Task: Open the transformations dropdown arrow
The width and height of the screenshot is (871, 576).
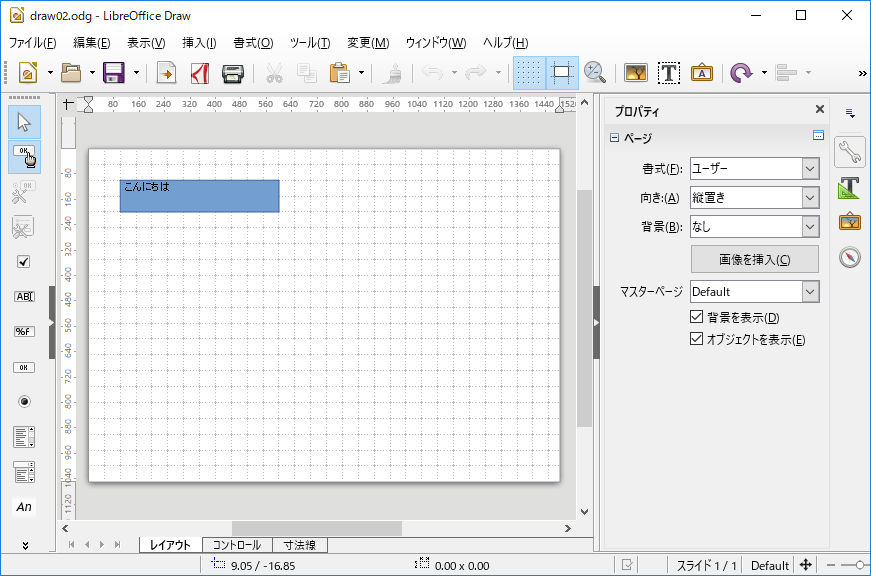Action: 764,73
